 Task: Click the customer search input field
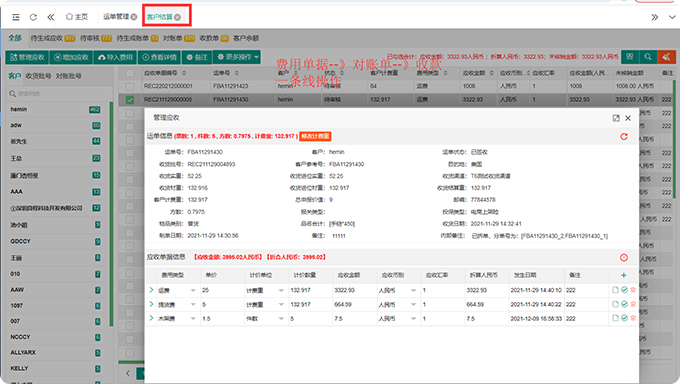click(59, 93)
